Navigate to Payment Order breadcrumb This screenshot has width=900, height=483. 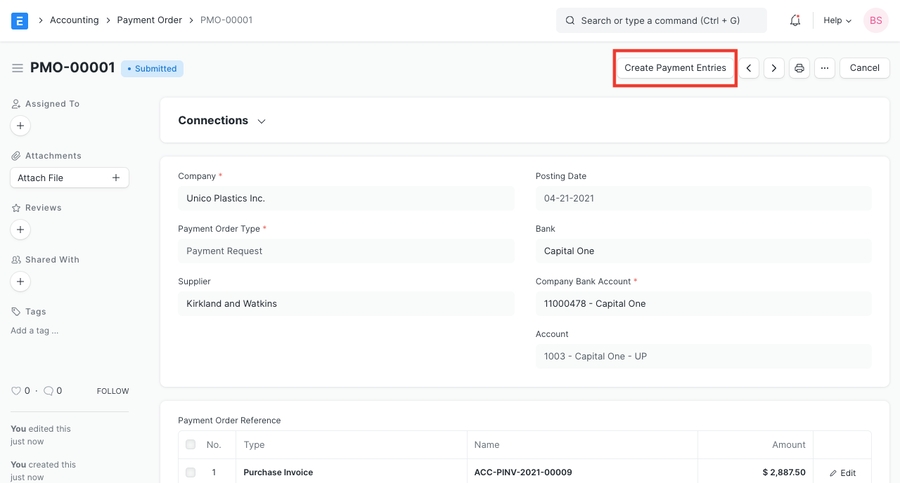149,20
